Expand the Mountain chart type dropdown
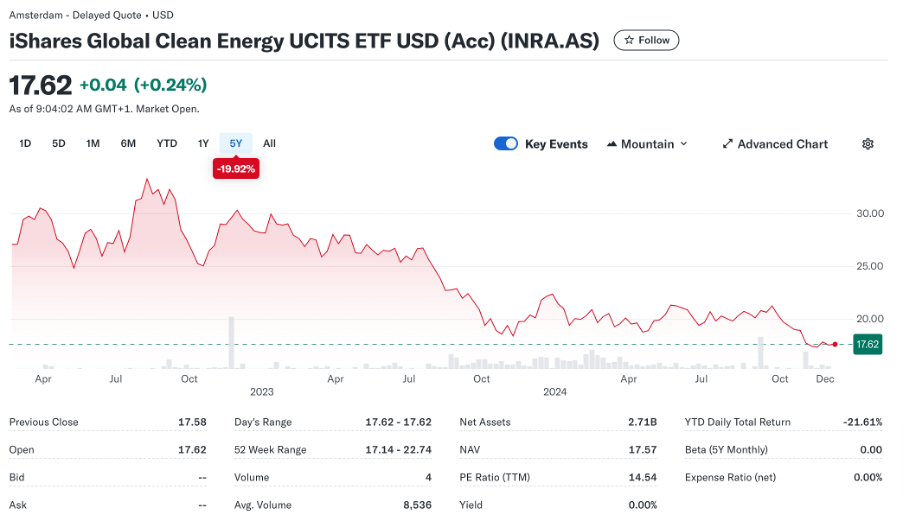This screenshot has height=522, width=904. 684,144
